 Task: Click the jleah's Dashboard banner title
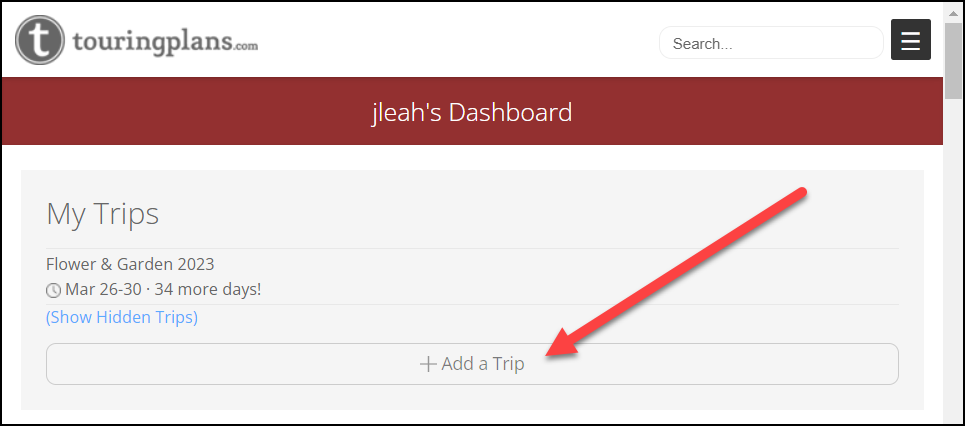472,112
